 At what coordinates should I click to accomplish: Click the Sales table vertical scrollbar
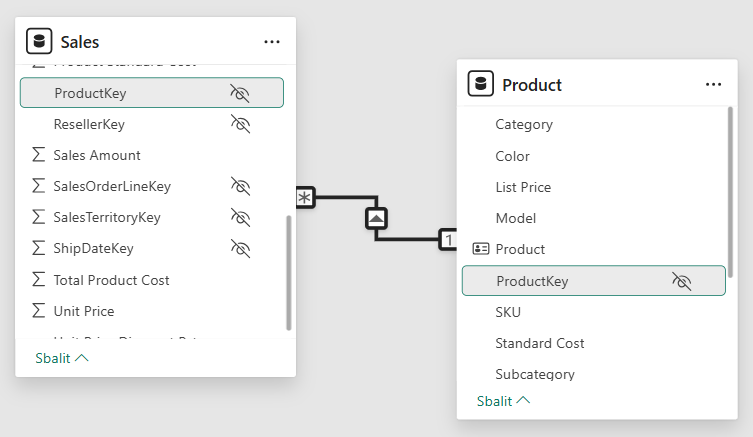click(x=289, y=272)
